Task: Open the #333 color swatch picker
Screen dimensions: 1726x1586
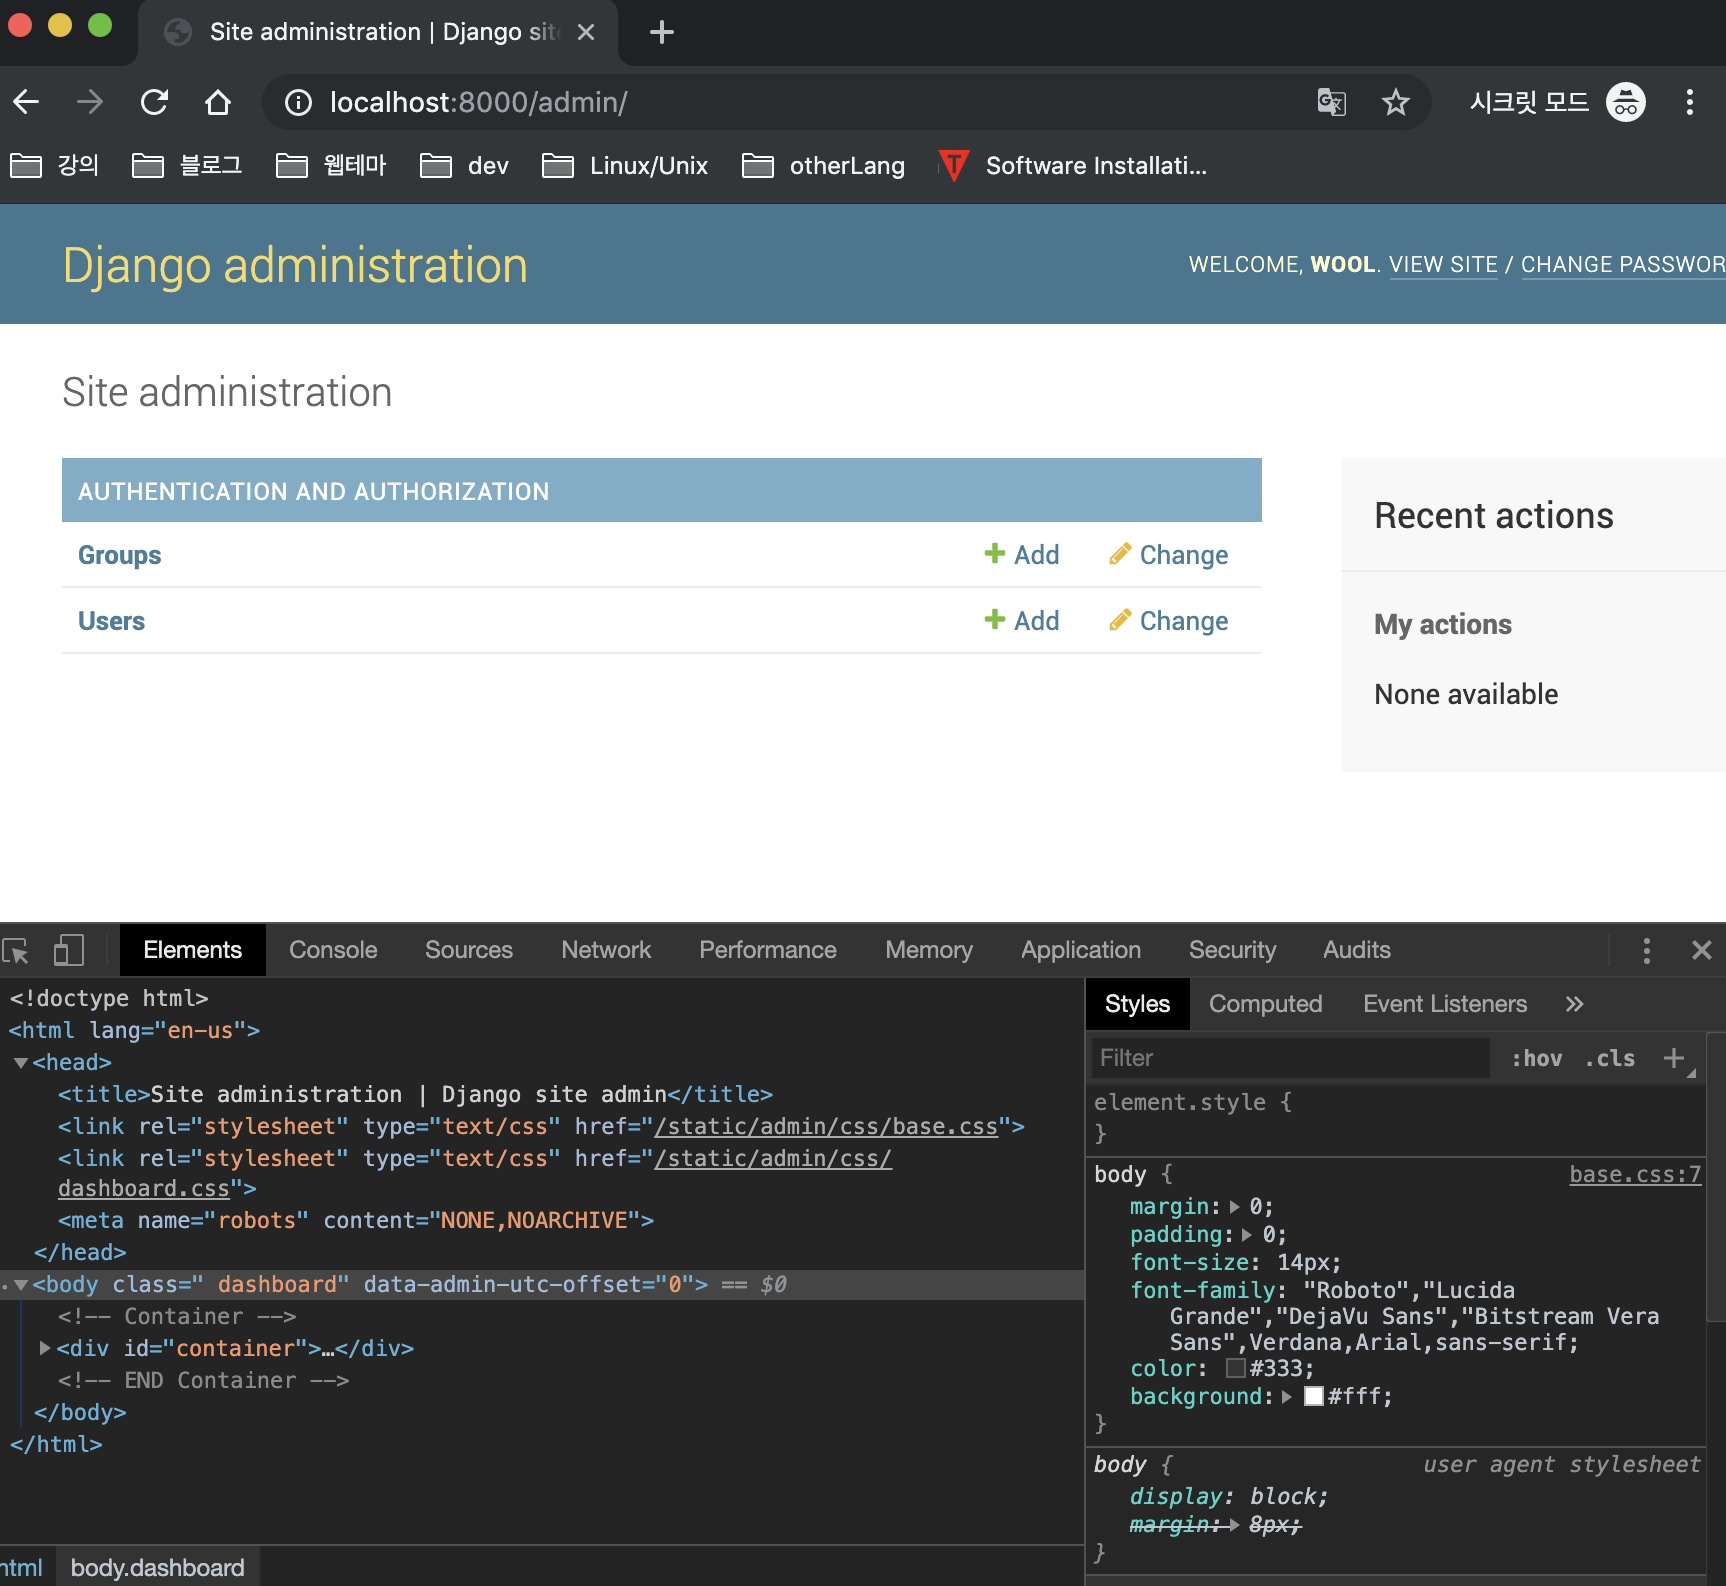Action: click(1236, 1368)
